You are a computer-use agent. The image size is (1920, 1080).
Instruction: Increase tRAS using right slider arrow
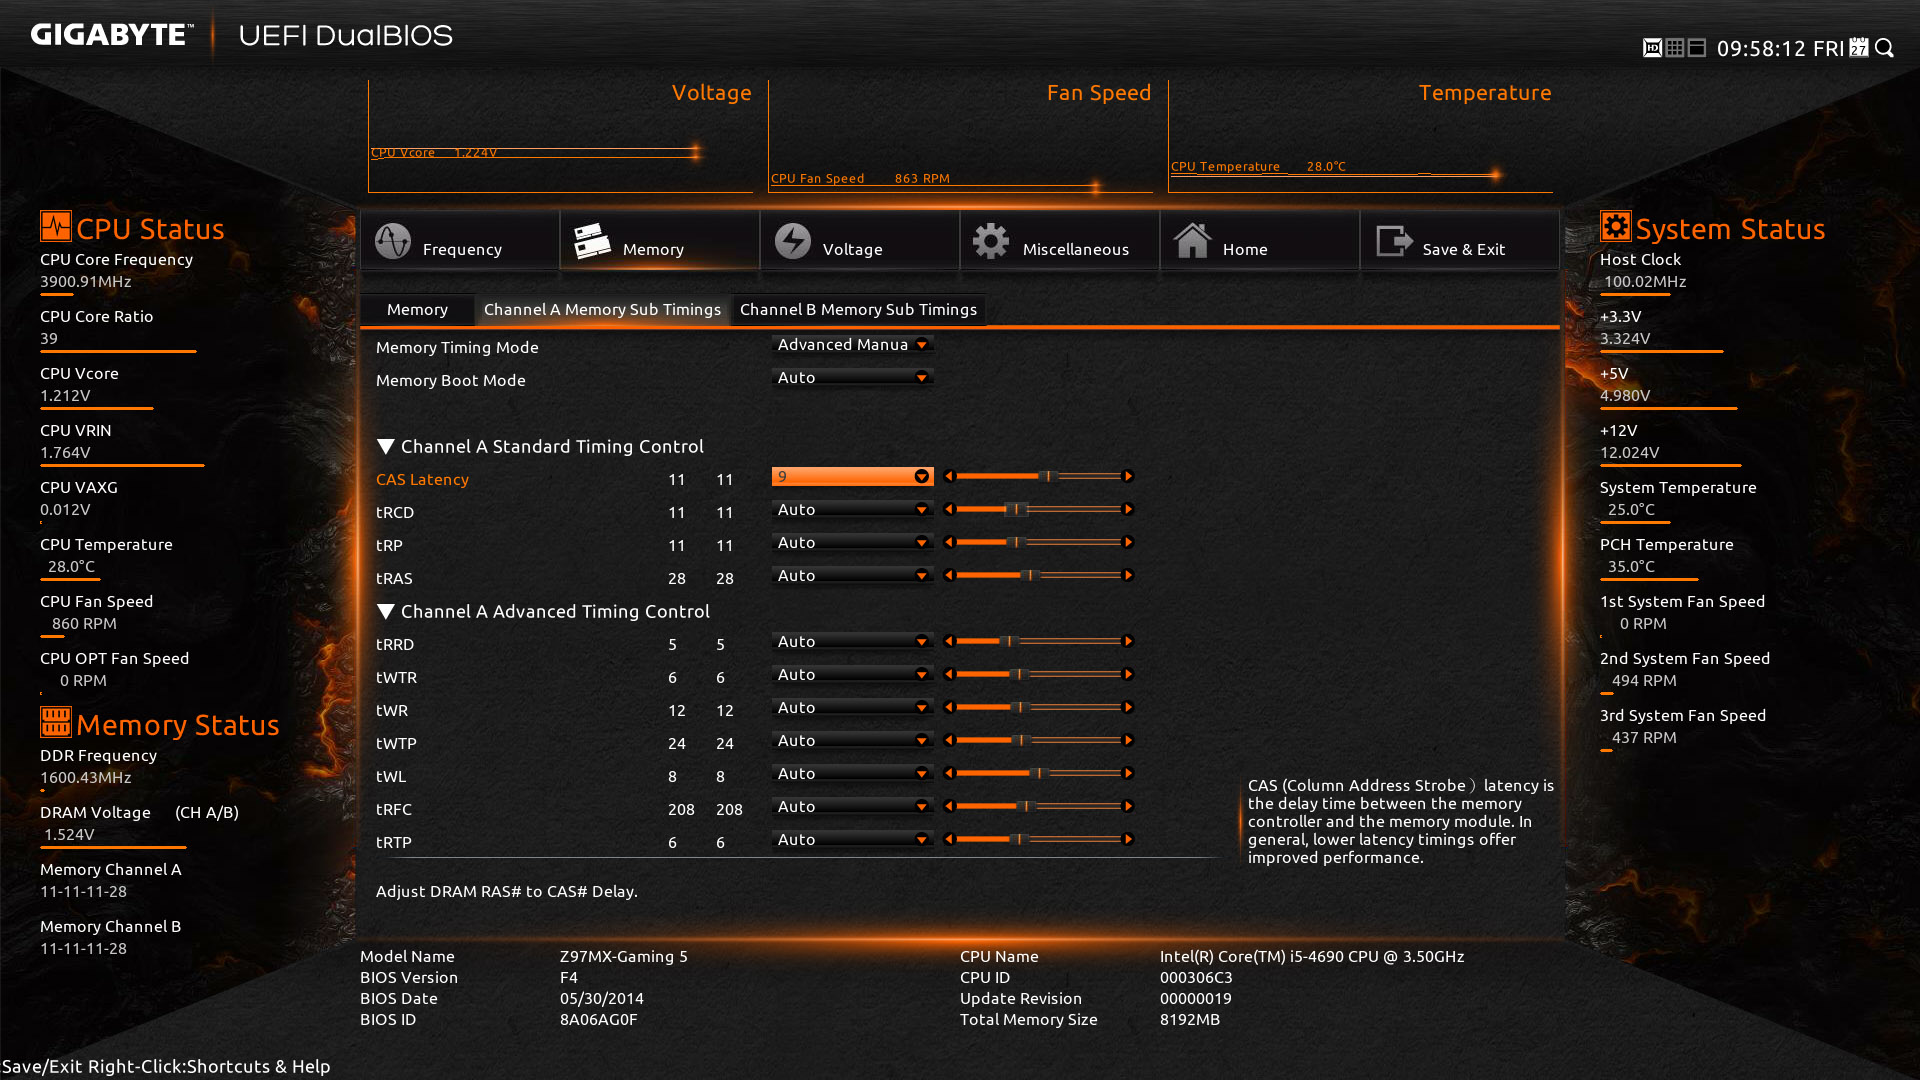pyautogui.click(x=1129, y=576)
